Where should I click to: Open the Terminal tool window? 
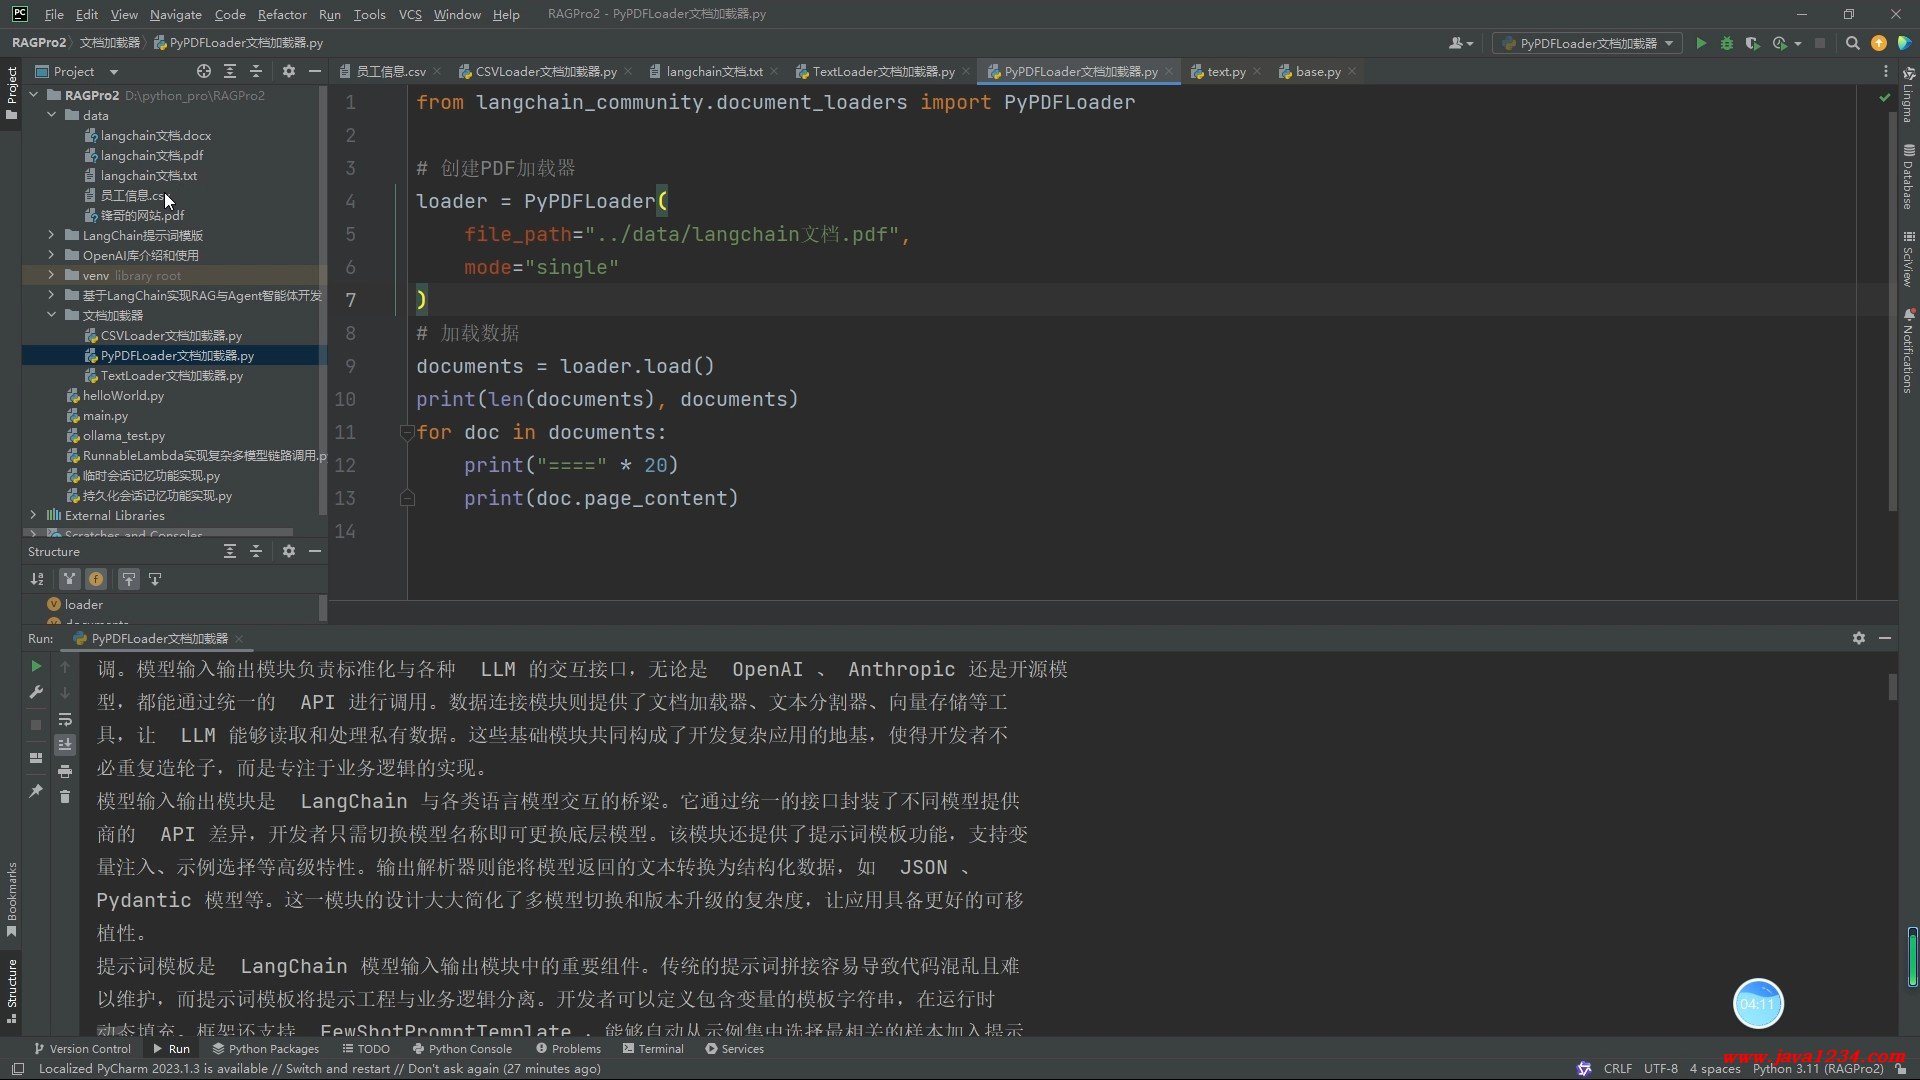pyautogui.click(x=653, y=1049)
